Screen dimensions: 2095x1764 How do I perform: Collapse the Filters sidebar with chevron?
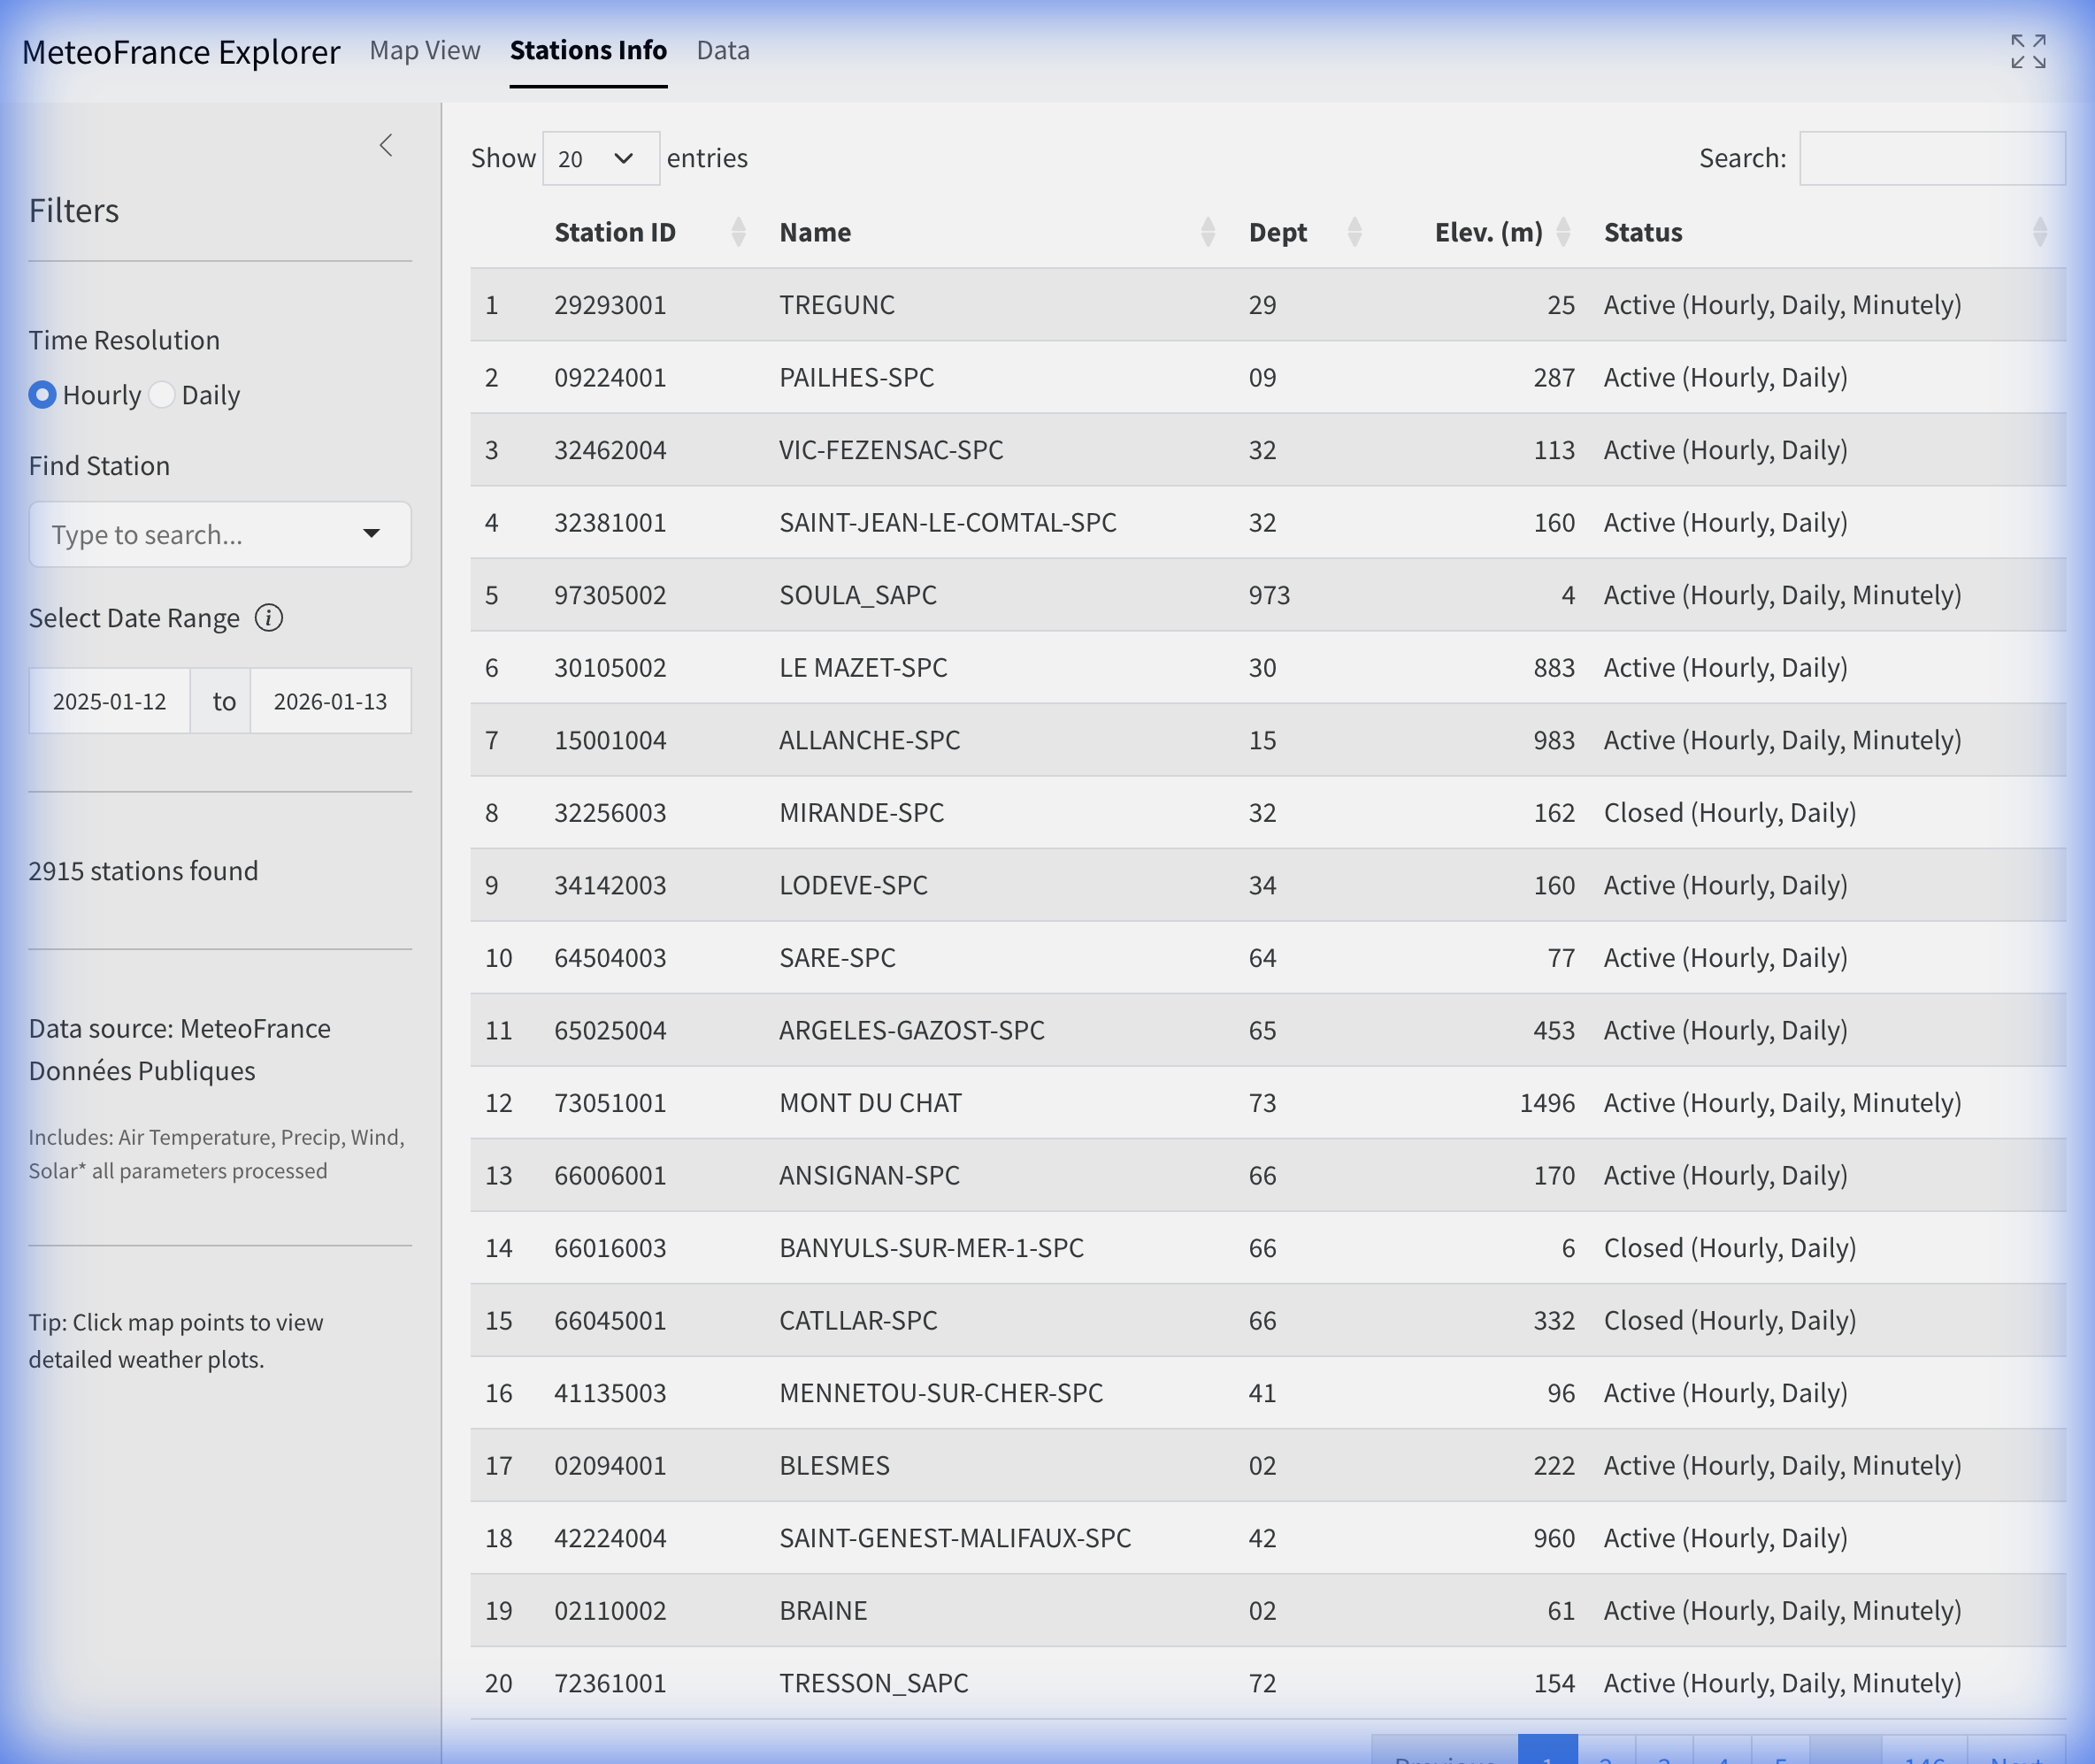(386, 146)
